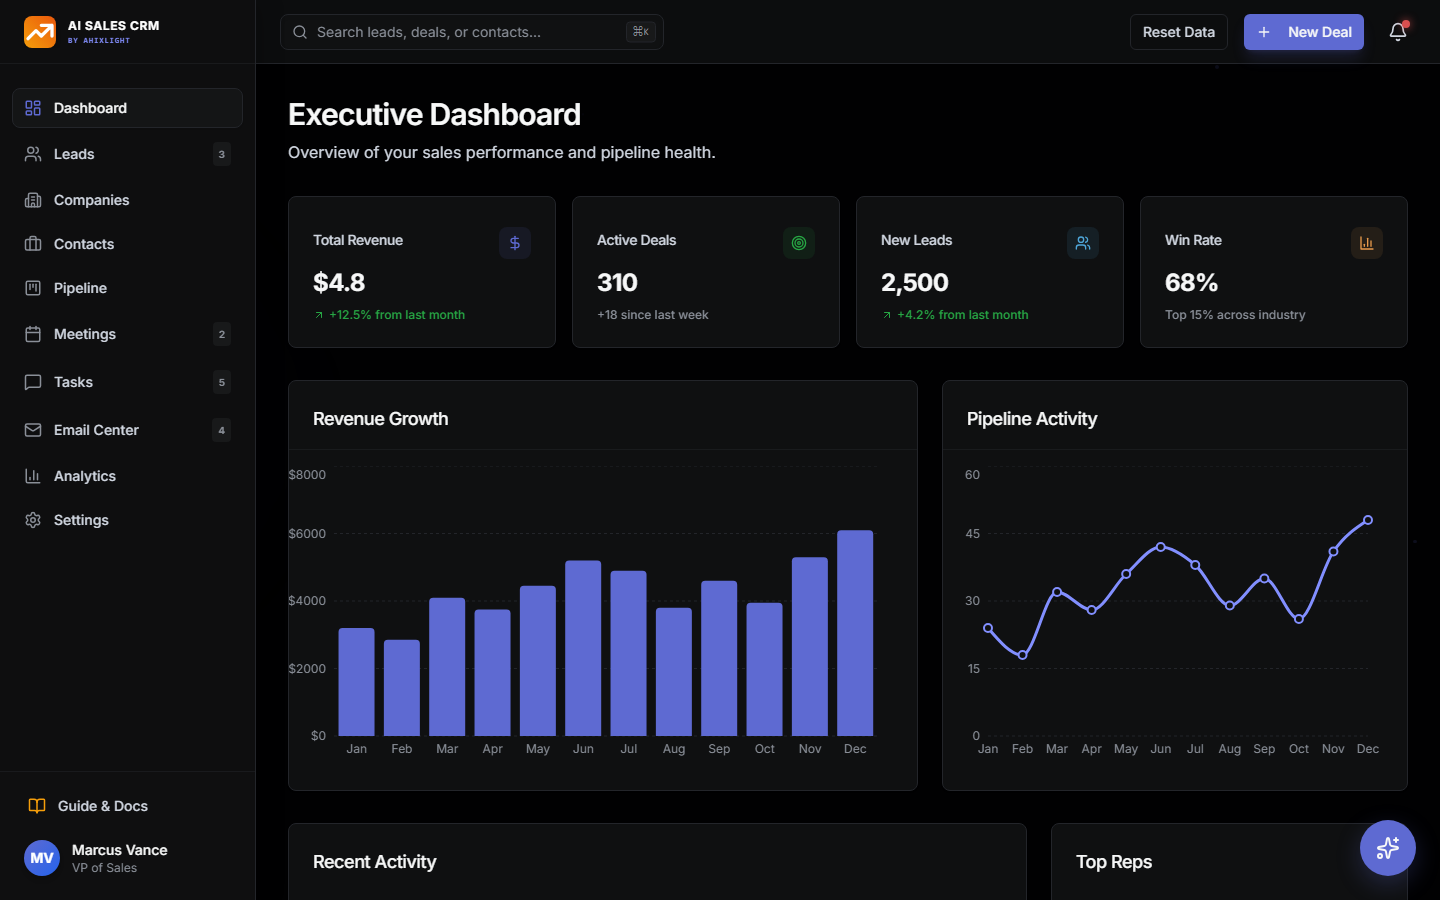Click the Leads badge showing 3

(x=222, y=154)
